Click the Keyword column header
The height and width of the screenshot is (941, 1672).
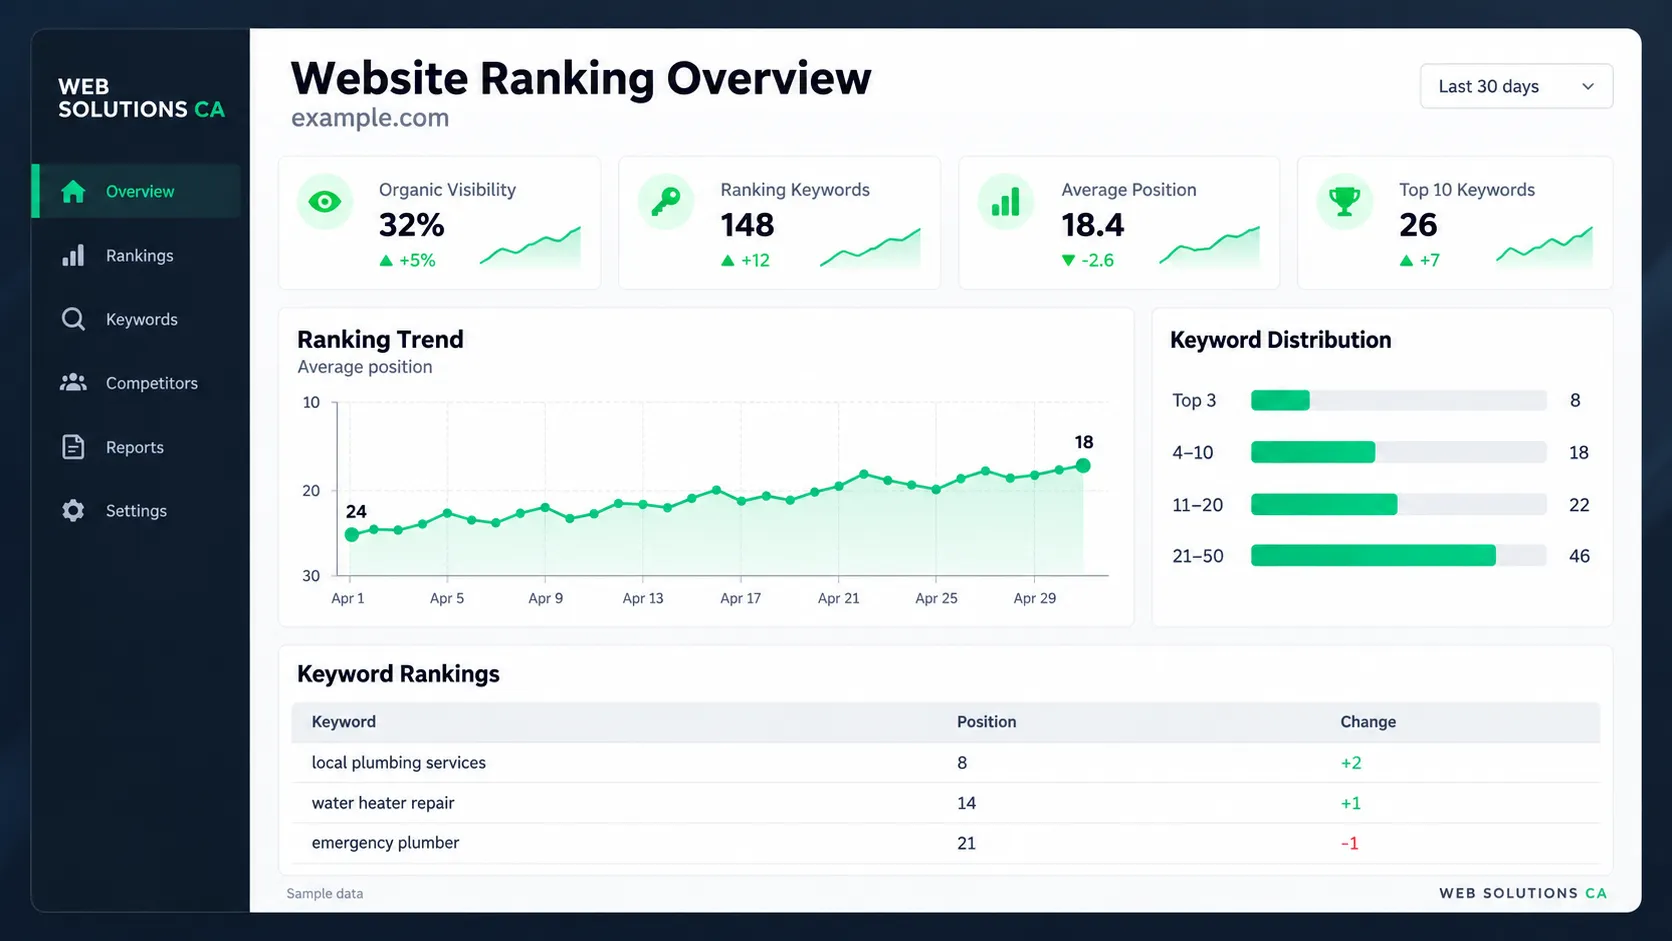[344, 722]
